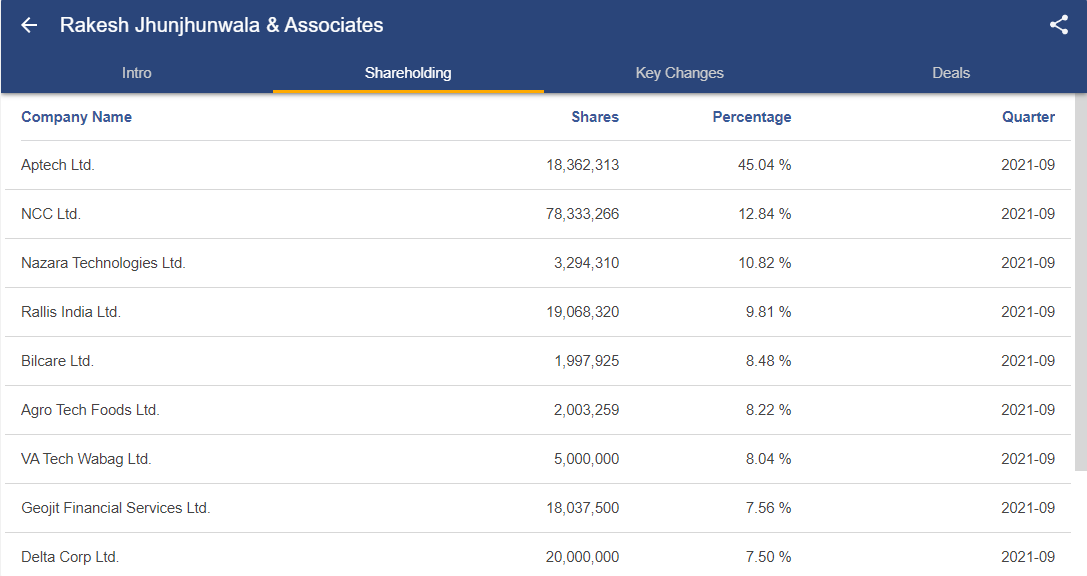Click the 10.82 % percentage cell

[765, 263]
